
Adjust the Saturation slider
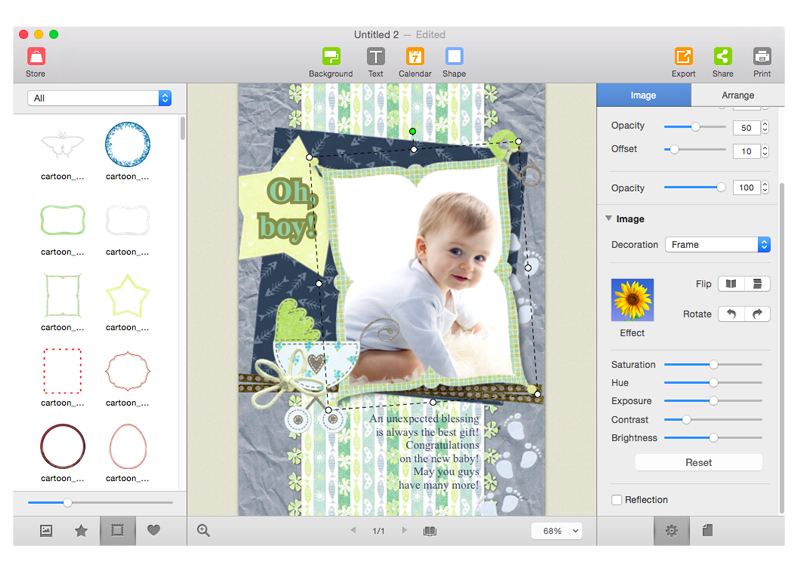713,364
